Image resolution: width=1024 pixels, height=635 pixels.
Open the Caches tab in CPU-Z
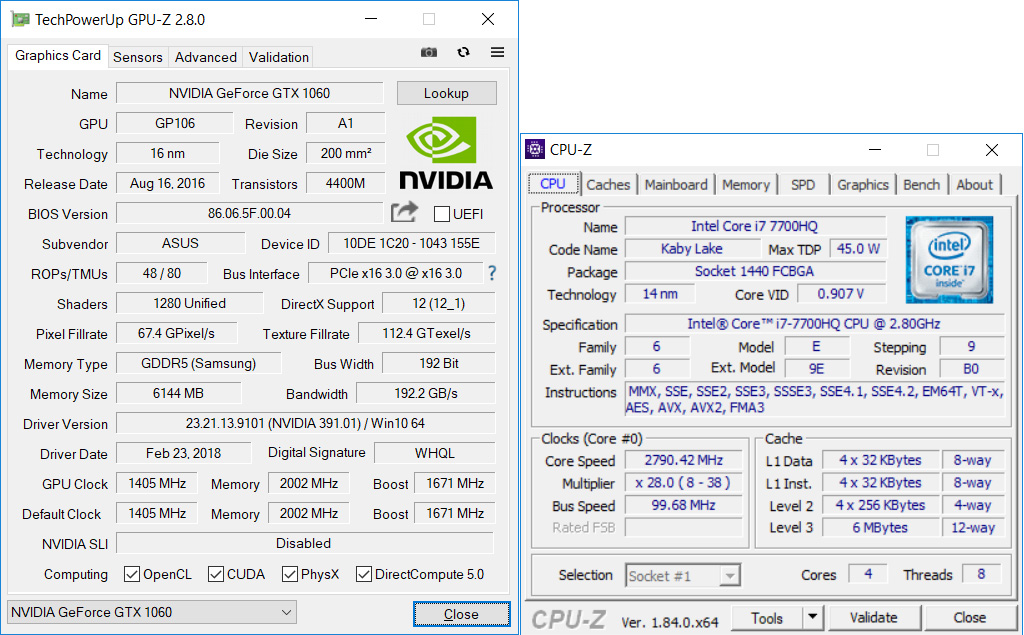(x=608, y=185)
